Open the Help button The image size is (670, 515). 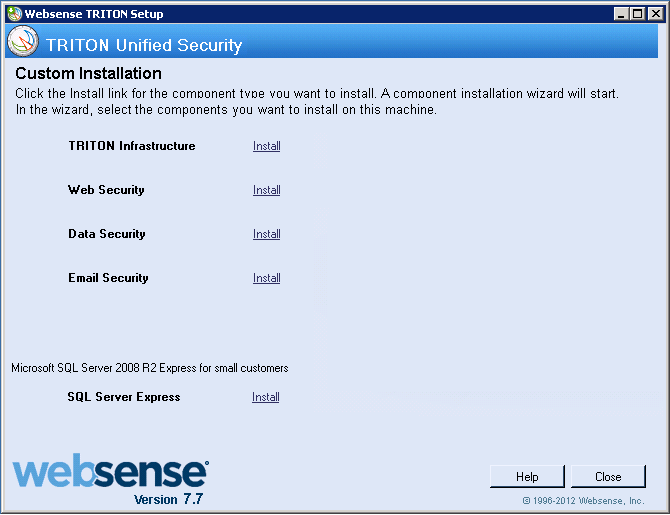coord(527,477)
